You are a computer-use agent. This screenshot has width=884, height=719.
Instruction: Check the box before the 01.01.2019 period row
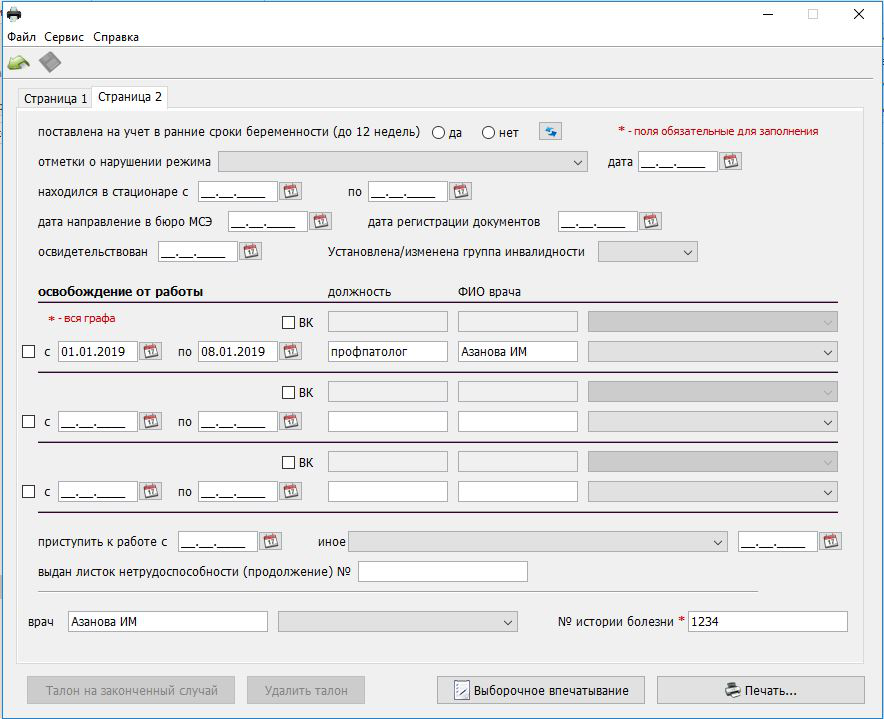point(29,351)
